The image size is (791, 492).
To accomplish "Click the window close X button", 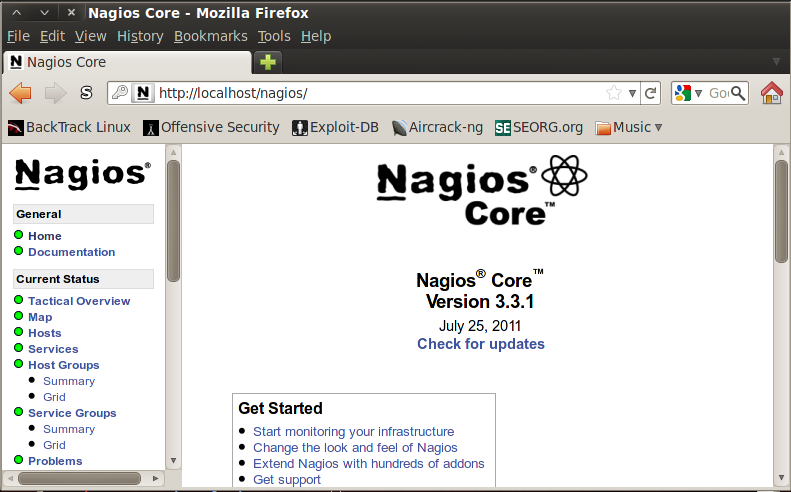I will coord(71,12).
